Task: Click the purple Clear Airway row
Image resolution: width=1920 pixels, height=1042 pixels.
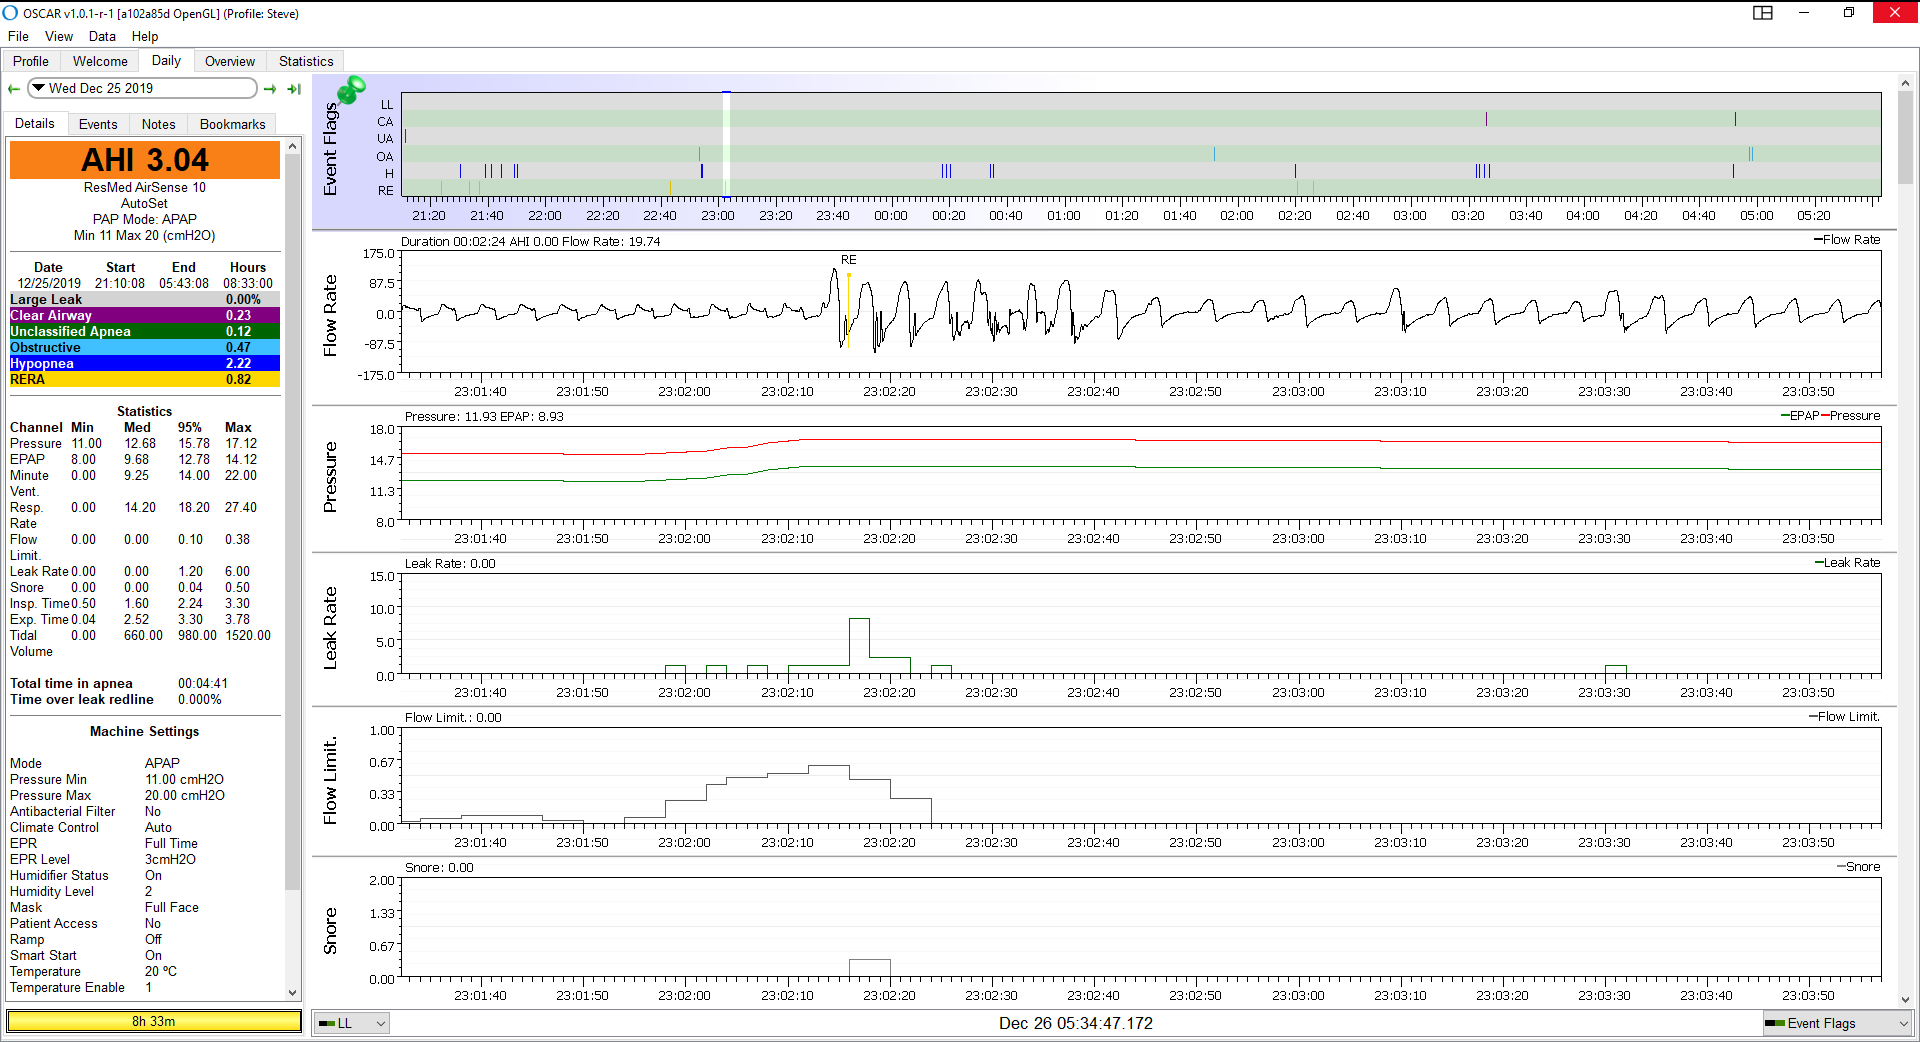Action: click(x=145, y=315)
